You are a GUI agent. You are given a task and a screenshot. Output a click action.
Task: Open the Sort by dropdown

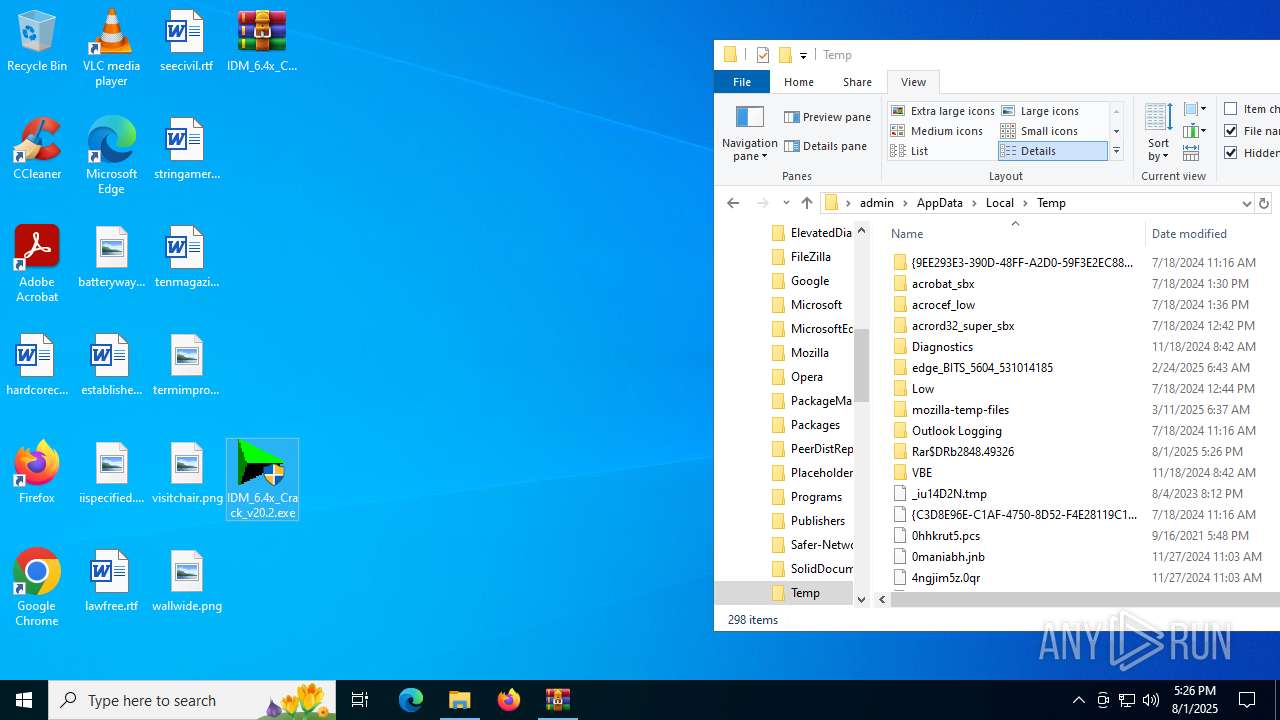[1158, 132]
